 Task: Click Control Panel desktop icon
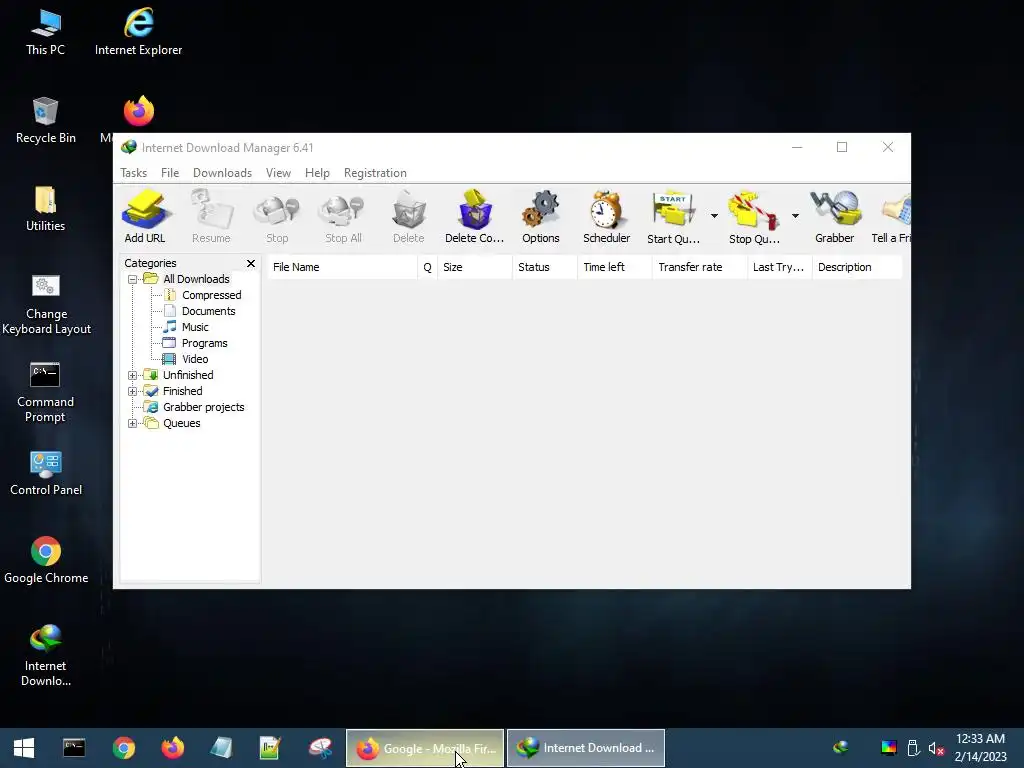[46, 473]
